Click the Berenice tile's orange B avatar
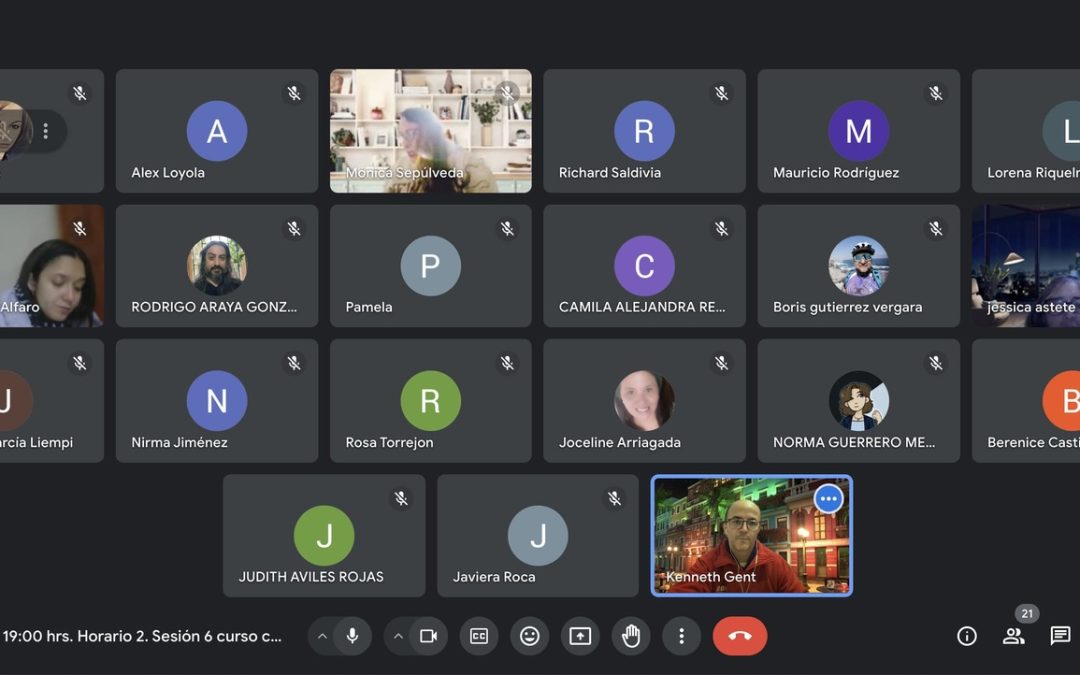This screenshot has width=1080, height=675. tap(1061, 401)
